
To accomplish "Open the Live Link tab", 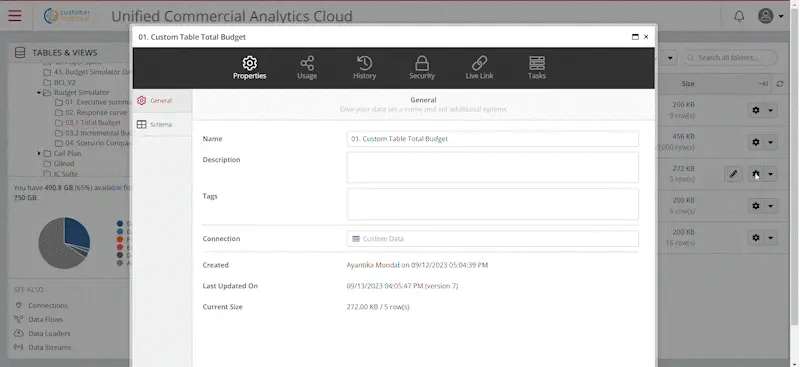I will 479,68.
